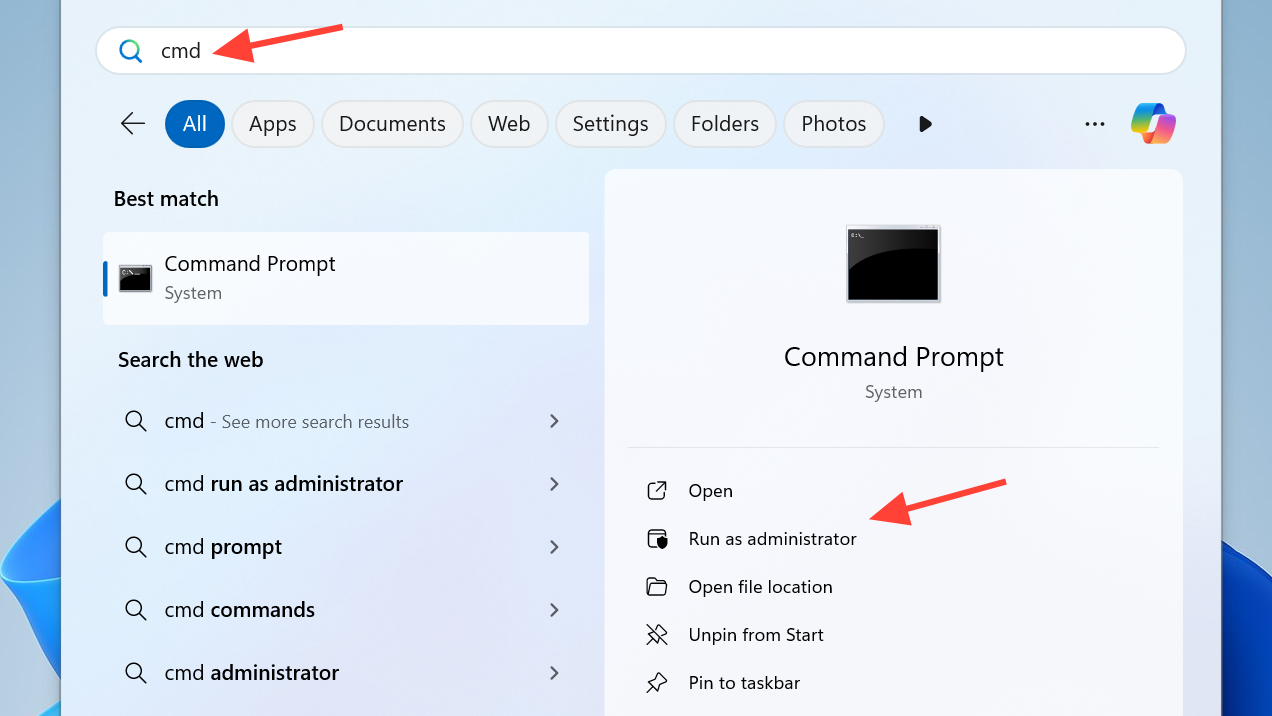This screenshot has width=1272, height=716.
Task: Click Open to launch Command Prompt
Action: click(710, 490)
